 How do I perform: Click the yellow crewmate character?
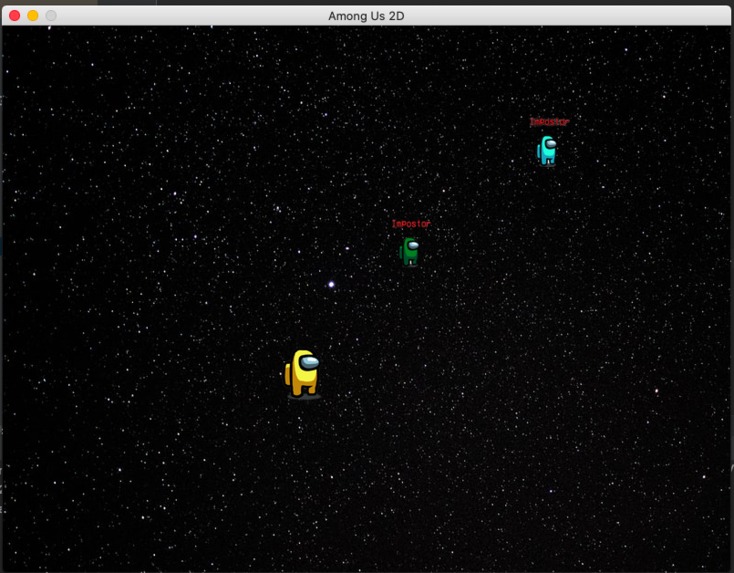tap(302, 374)
